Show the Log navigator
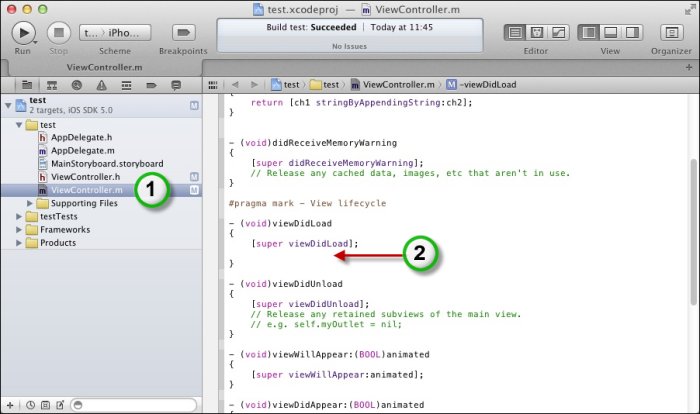Viewport: 700px width, 414px height. (176, 85)
